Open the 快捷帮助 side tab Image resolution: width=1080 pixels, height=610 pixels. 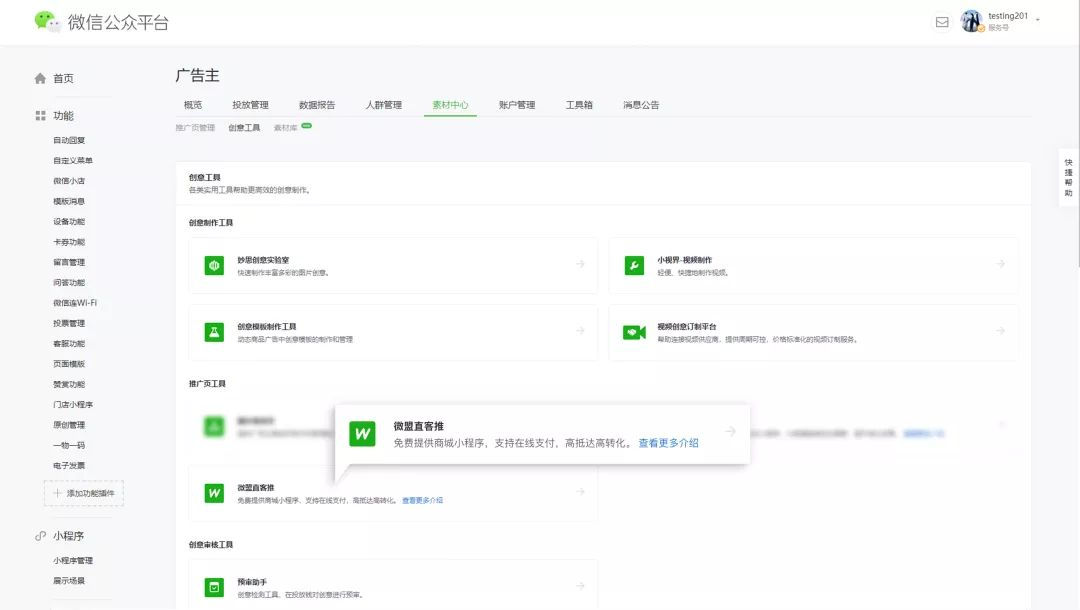tap(1068, 178)
